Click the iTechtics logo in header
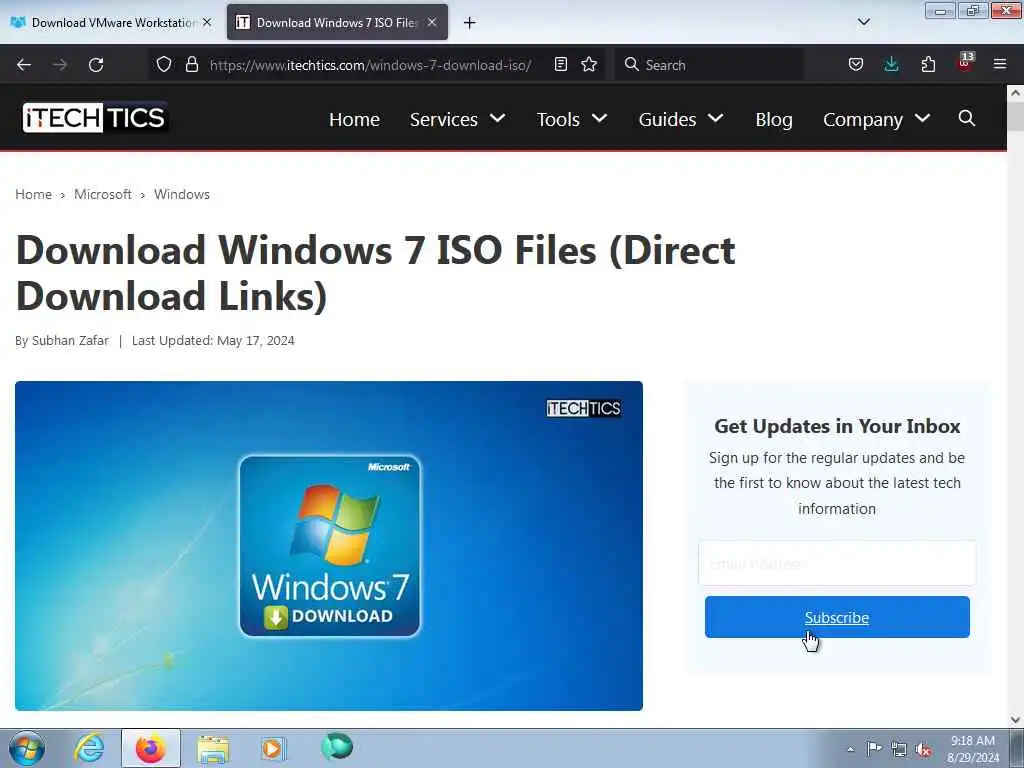The width and height of the screenshot is (1024, 768). [95, 118]
